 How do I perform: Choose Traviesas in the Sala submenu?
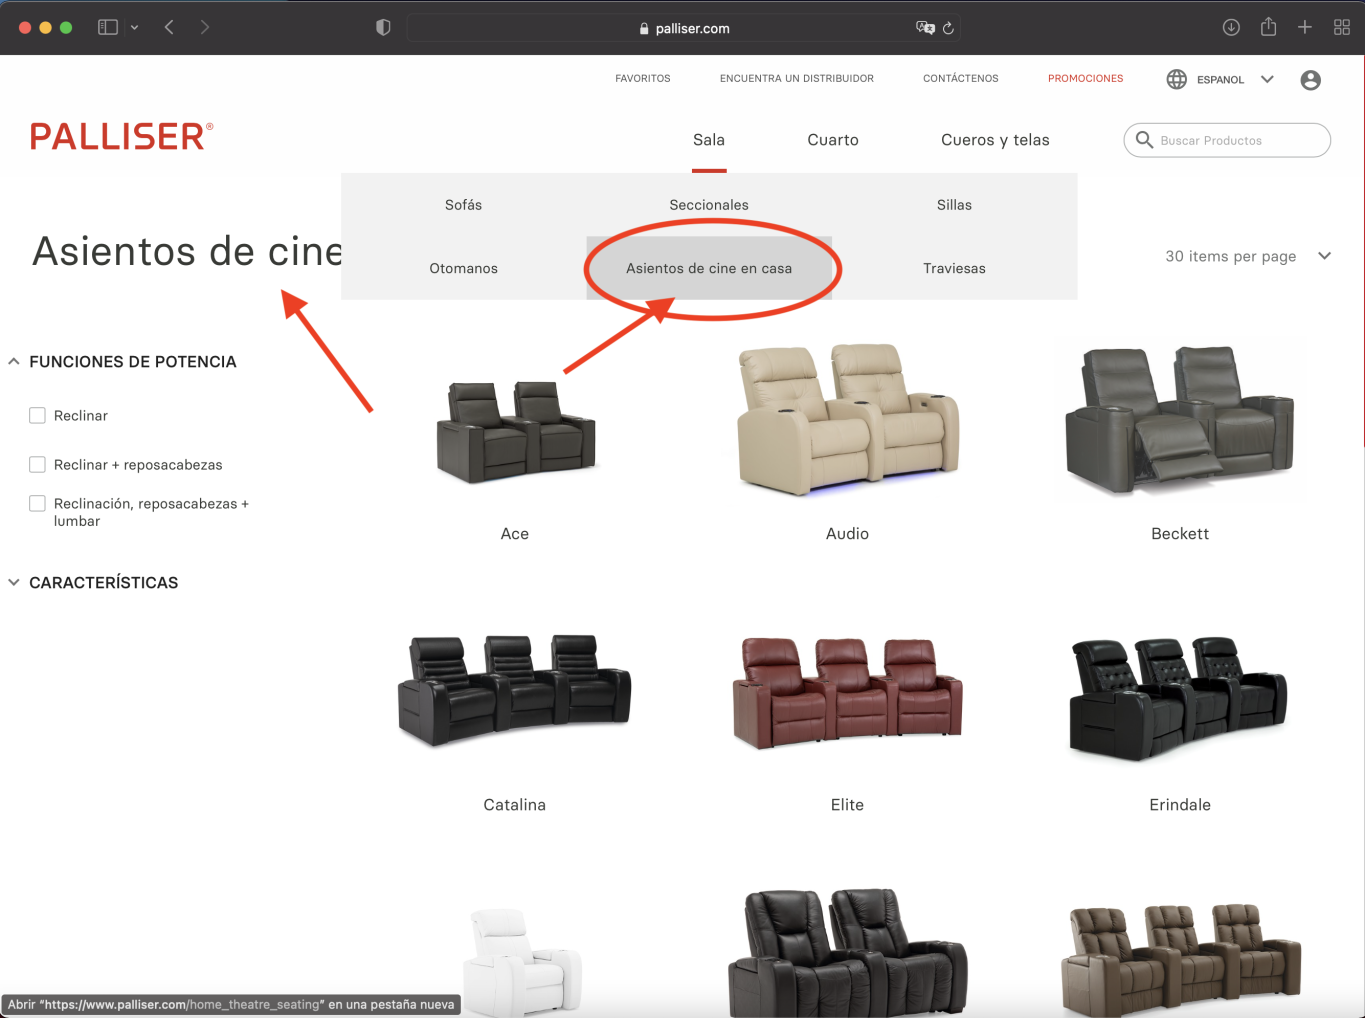(x=954, y=268)
